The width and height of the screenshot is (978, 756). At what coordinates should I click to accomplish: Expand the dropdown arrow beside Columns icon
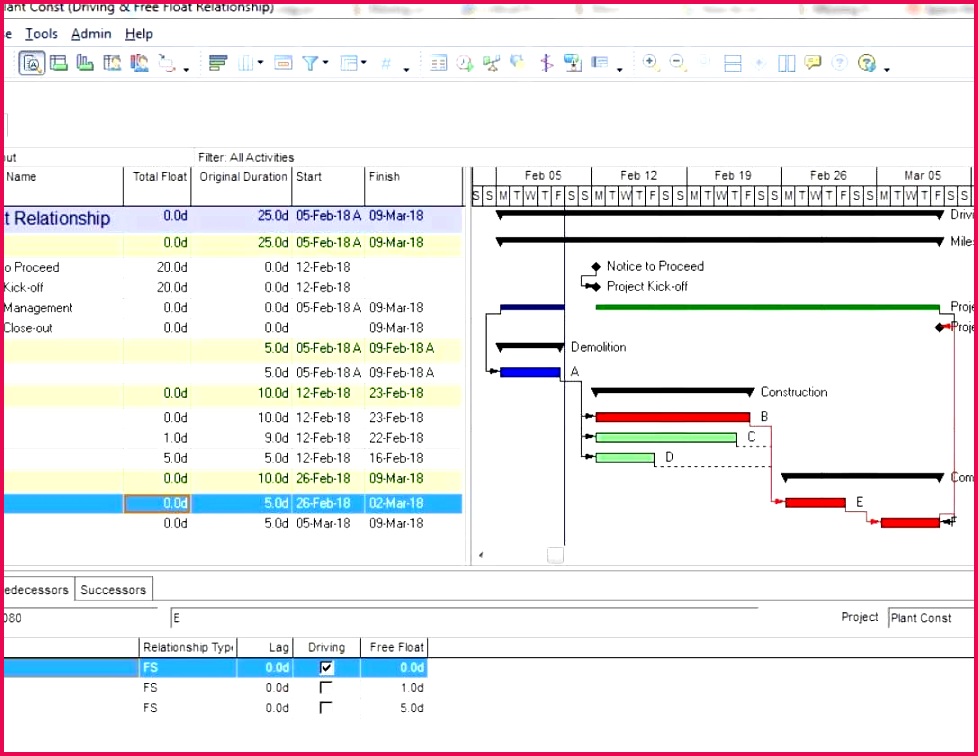tap(260, 64)
